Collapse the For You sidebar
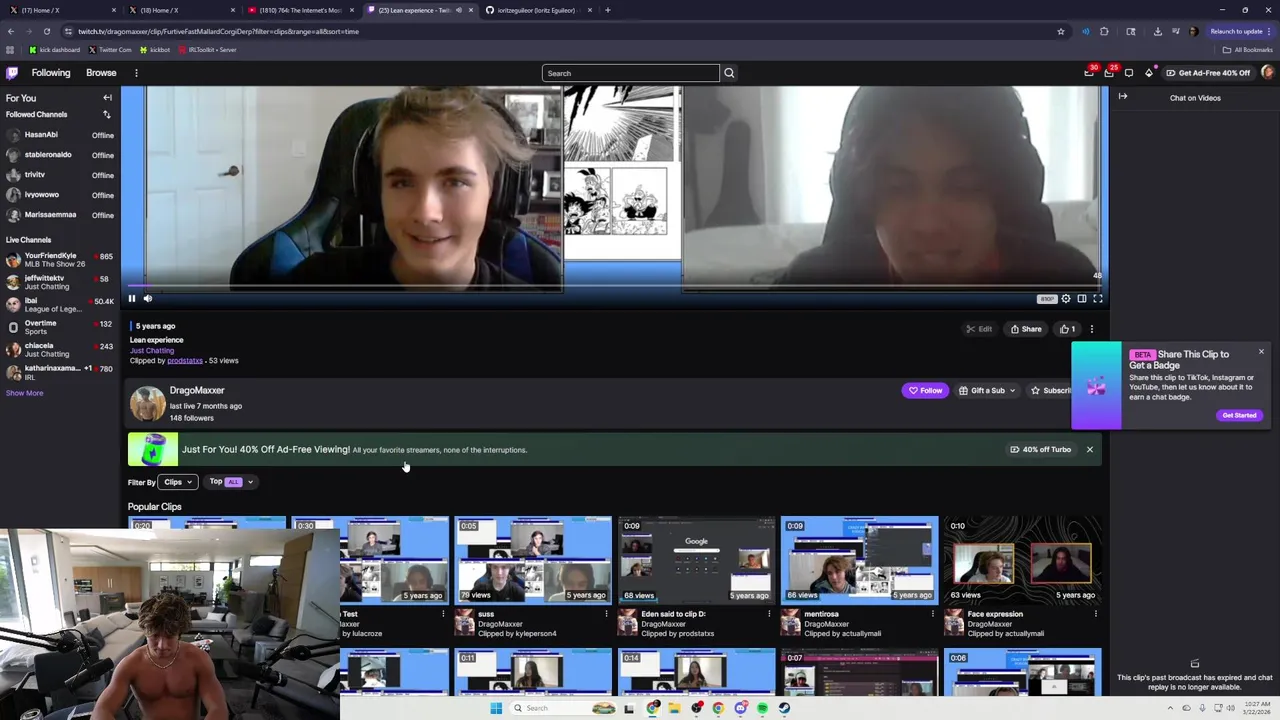This screenshot has width=1280, height=720. (x=107, y=98)
